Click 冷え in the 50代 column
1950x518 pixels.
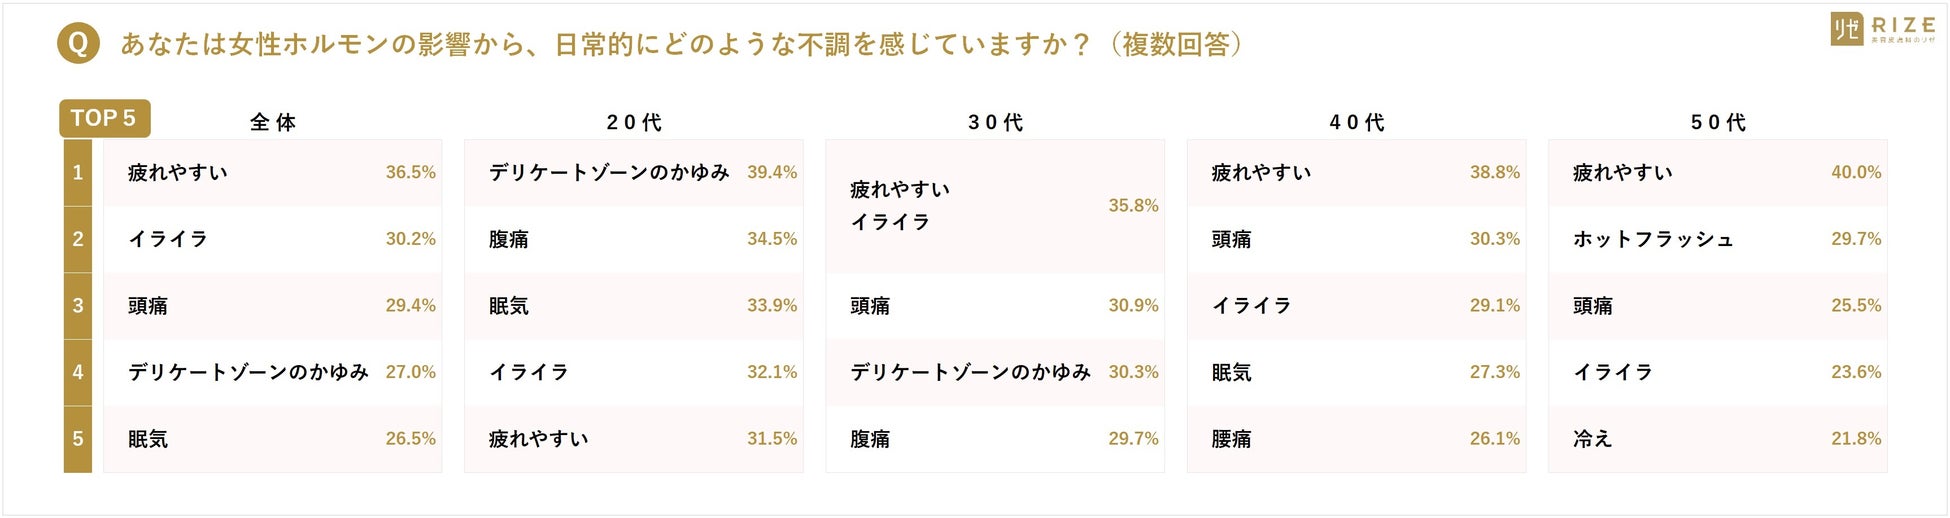coord(1592,439)
